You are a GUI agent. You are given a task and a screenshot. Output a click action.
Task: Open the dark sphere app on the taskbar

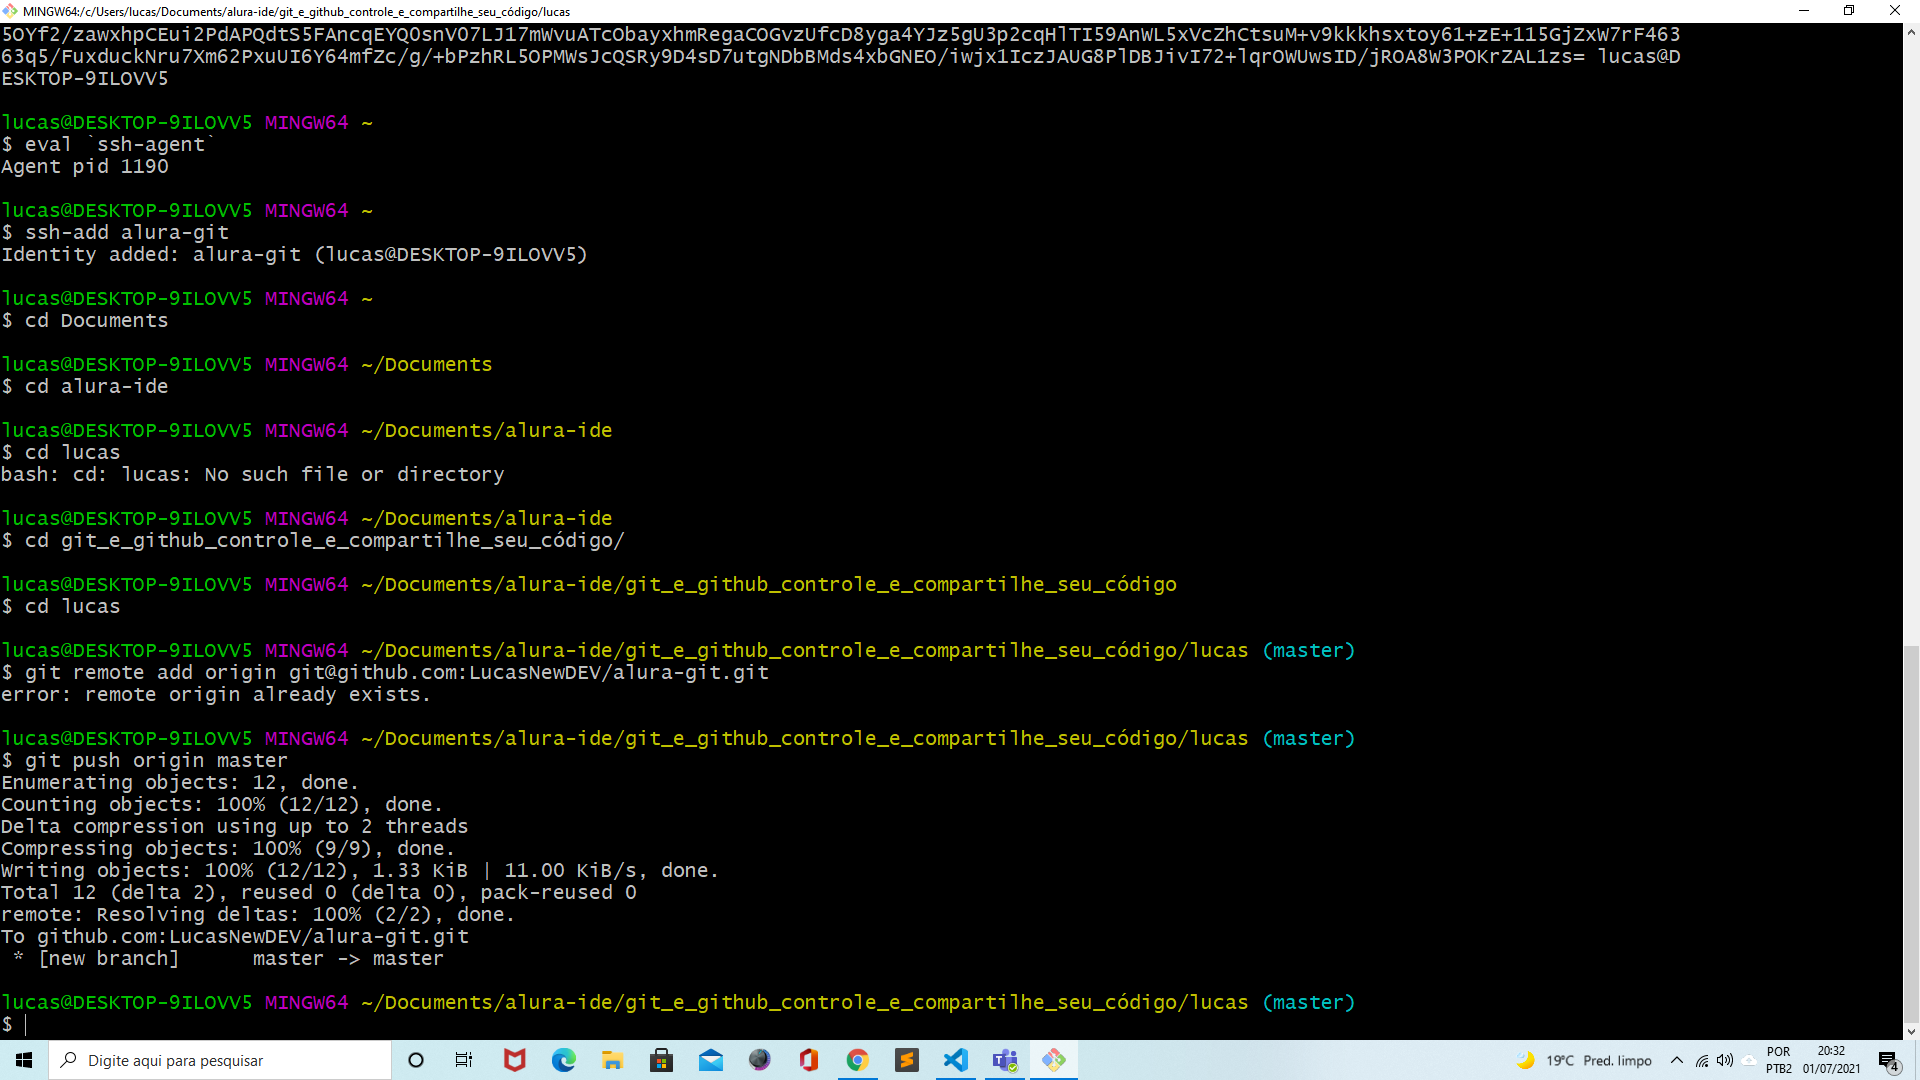(759, 1060)
